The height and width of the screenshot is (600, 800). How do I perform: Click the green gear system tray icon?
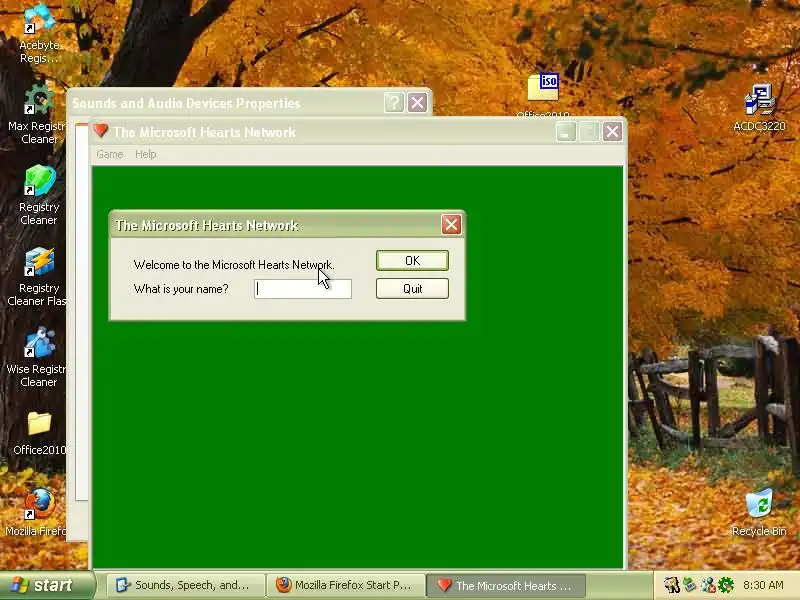click(x=726, y=585)
